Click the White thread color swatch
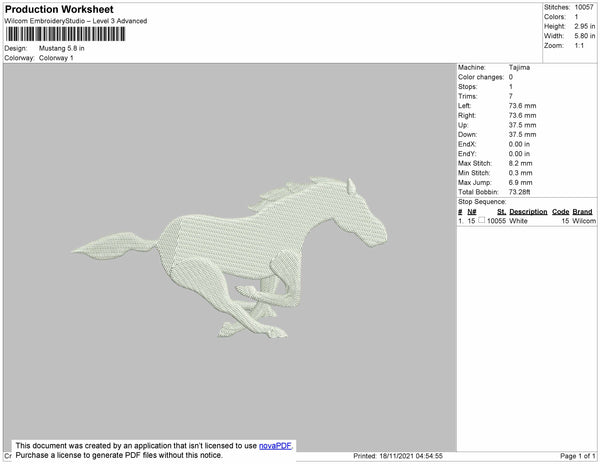The width and height of the screenshot is (600, 464). point(481,220)
